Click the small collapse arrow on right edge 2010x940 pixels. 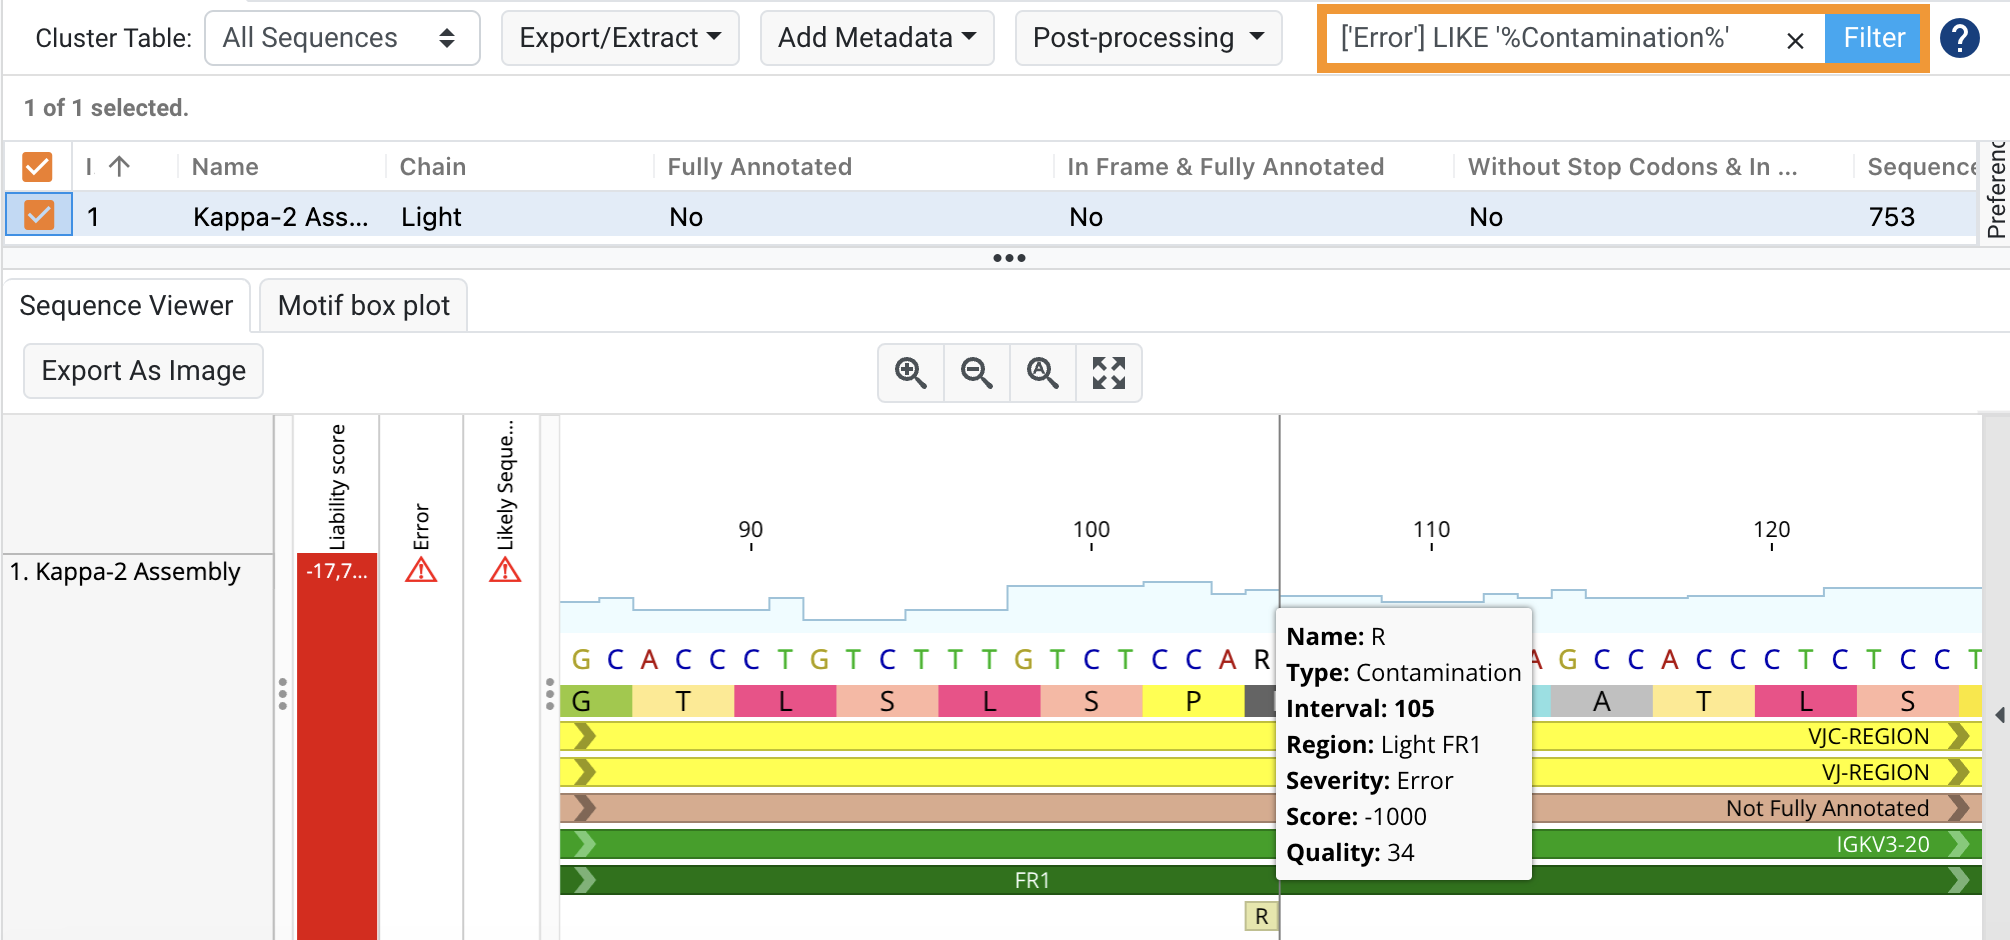[x=1999, y=715]
